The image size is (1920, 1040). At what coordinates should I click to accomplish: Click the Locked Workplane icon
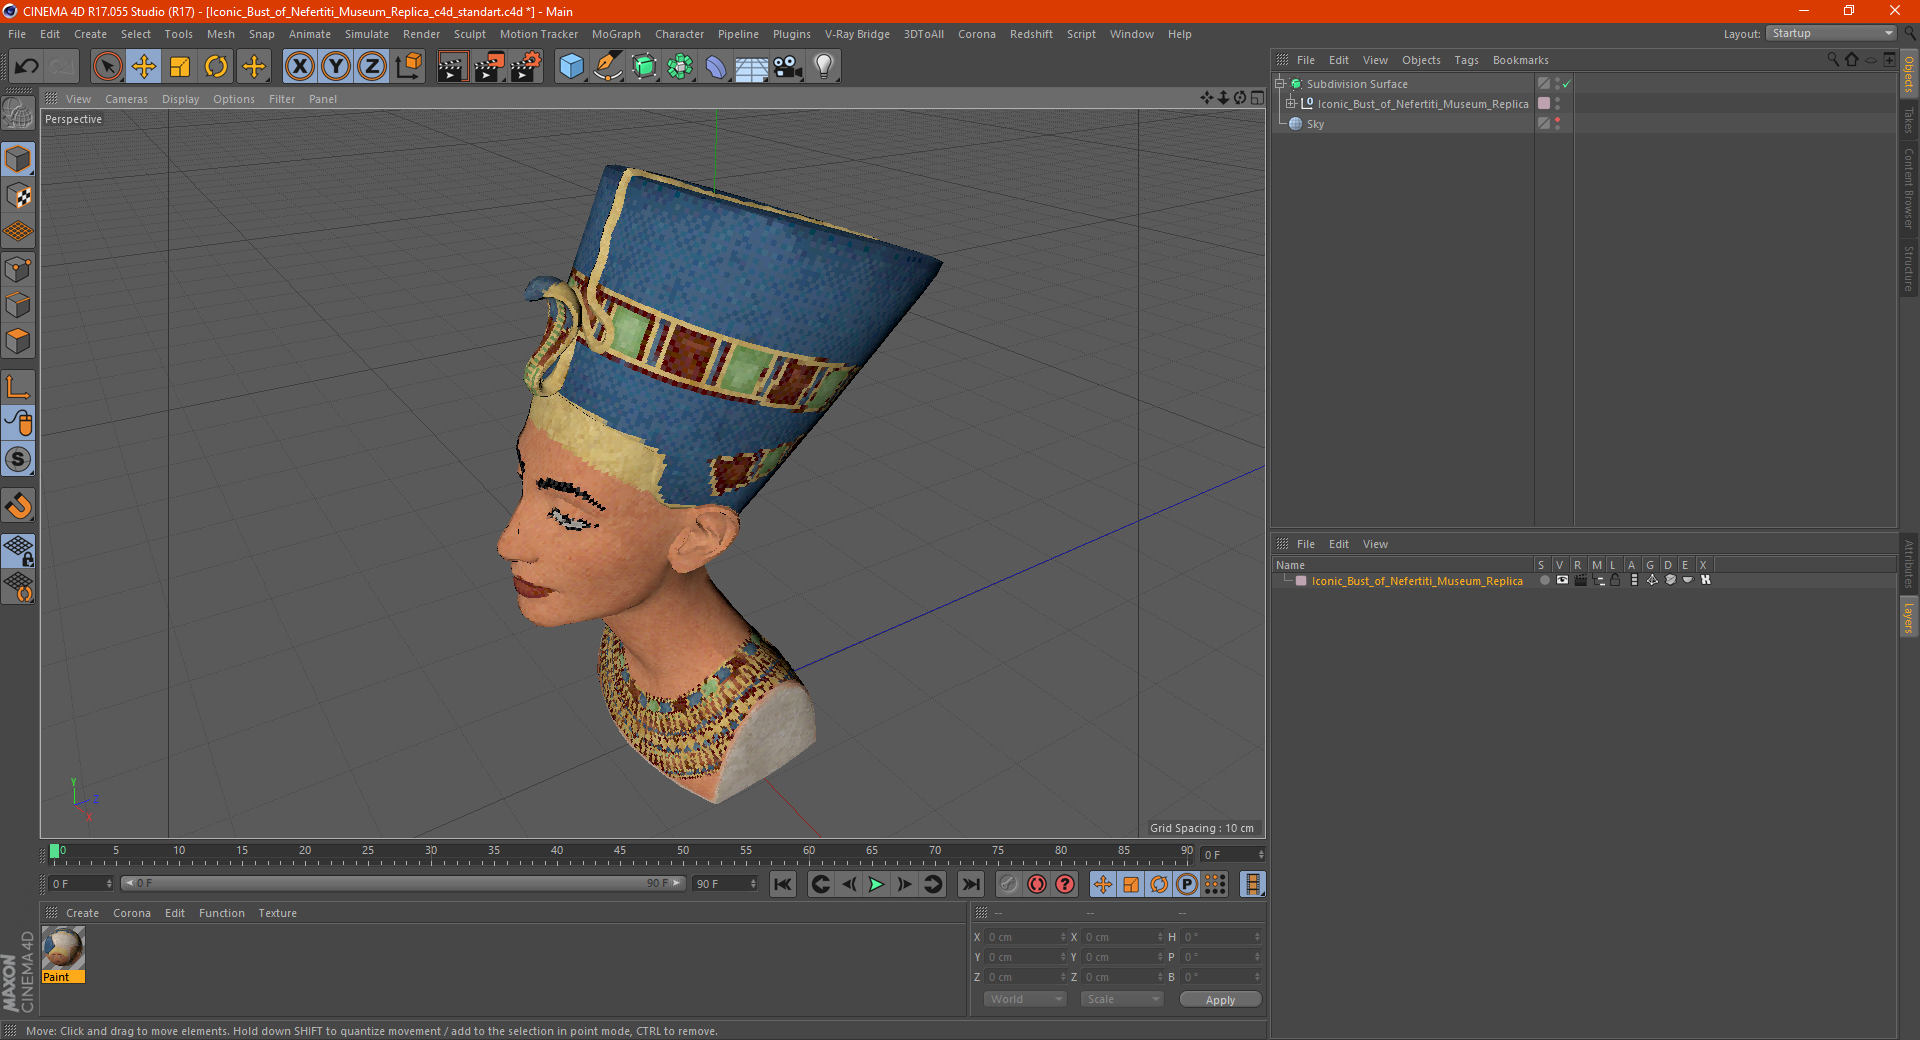pos(19,550)
